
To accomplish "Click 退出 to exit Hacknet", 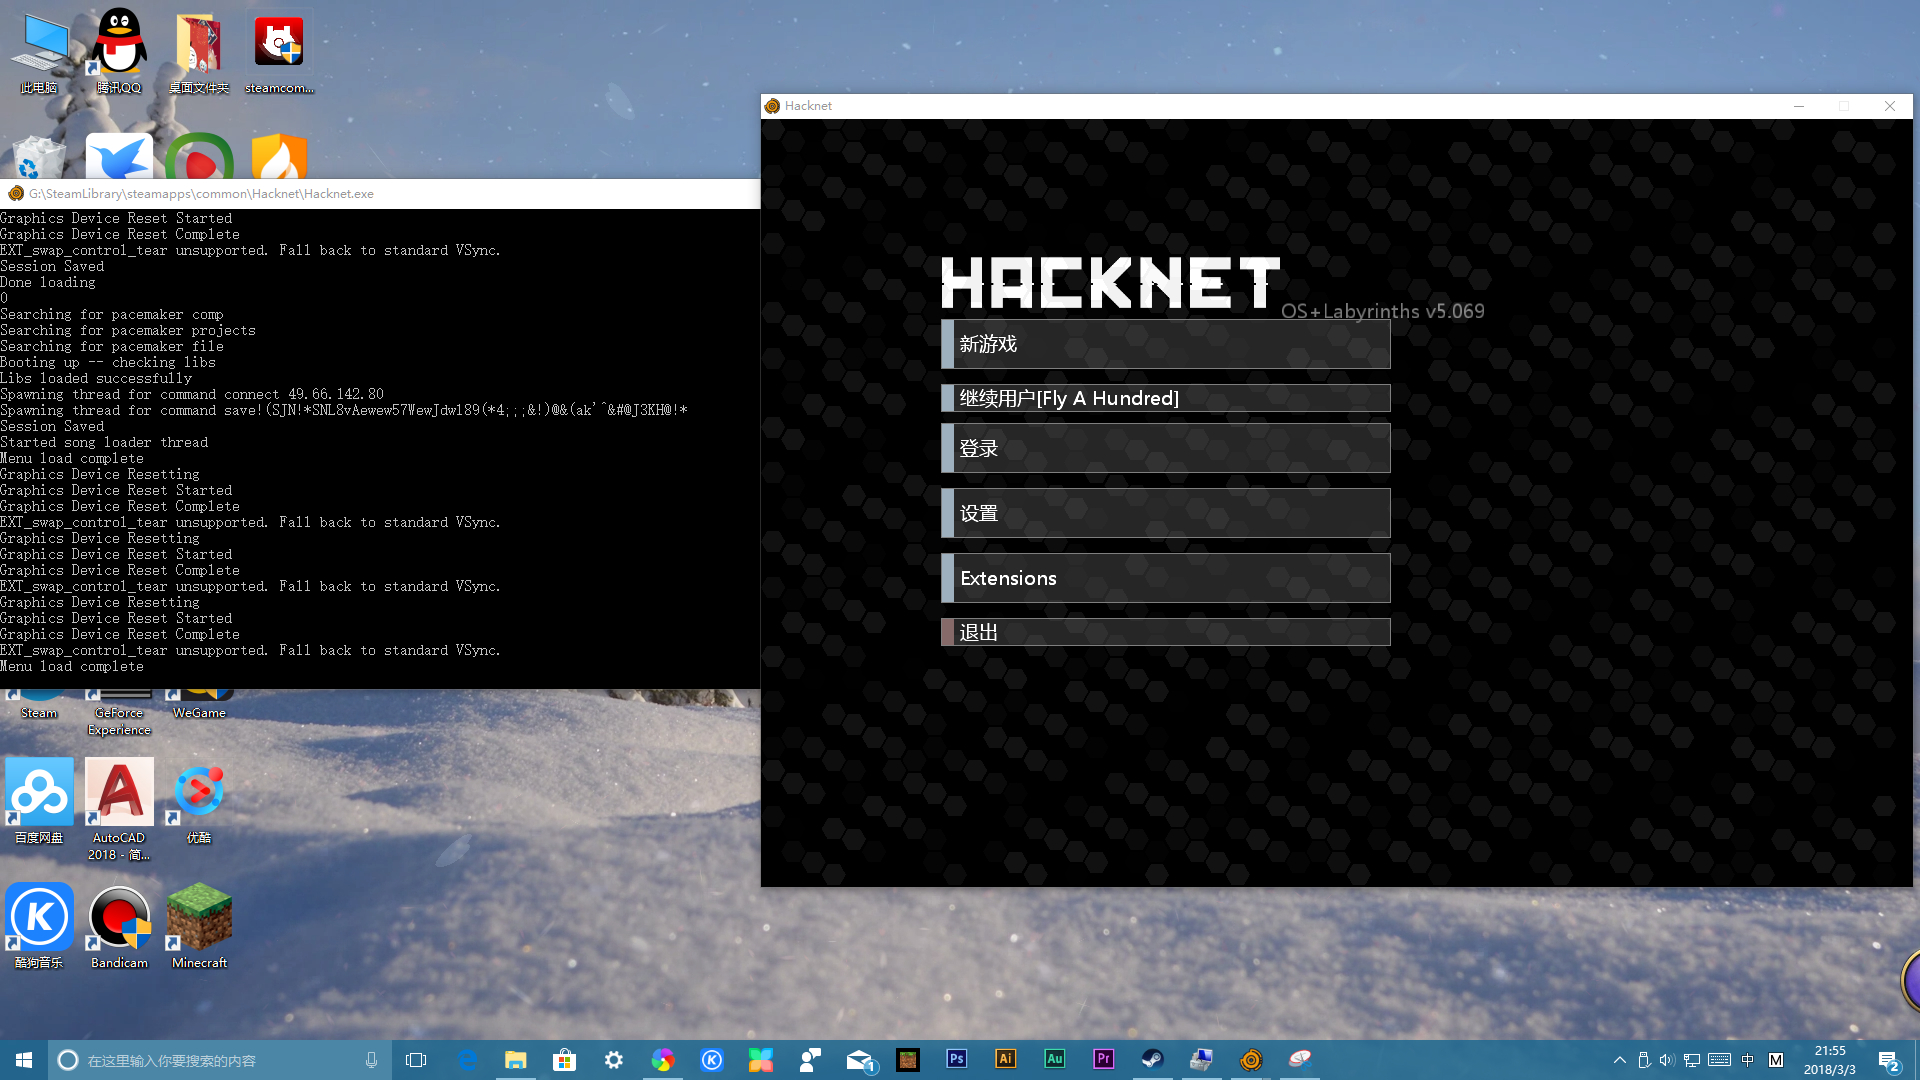I will [x=1165, y=632].
